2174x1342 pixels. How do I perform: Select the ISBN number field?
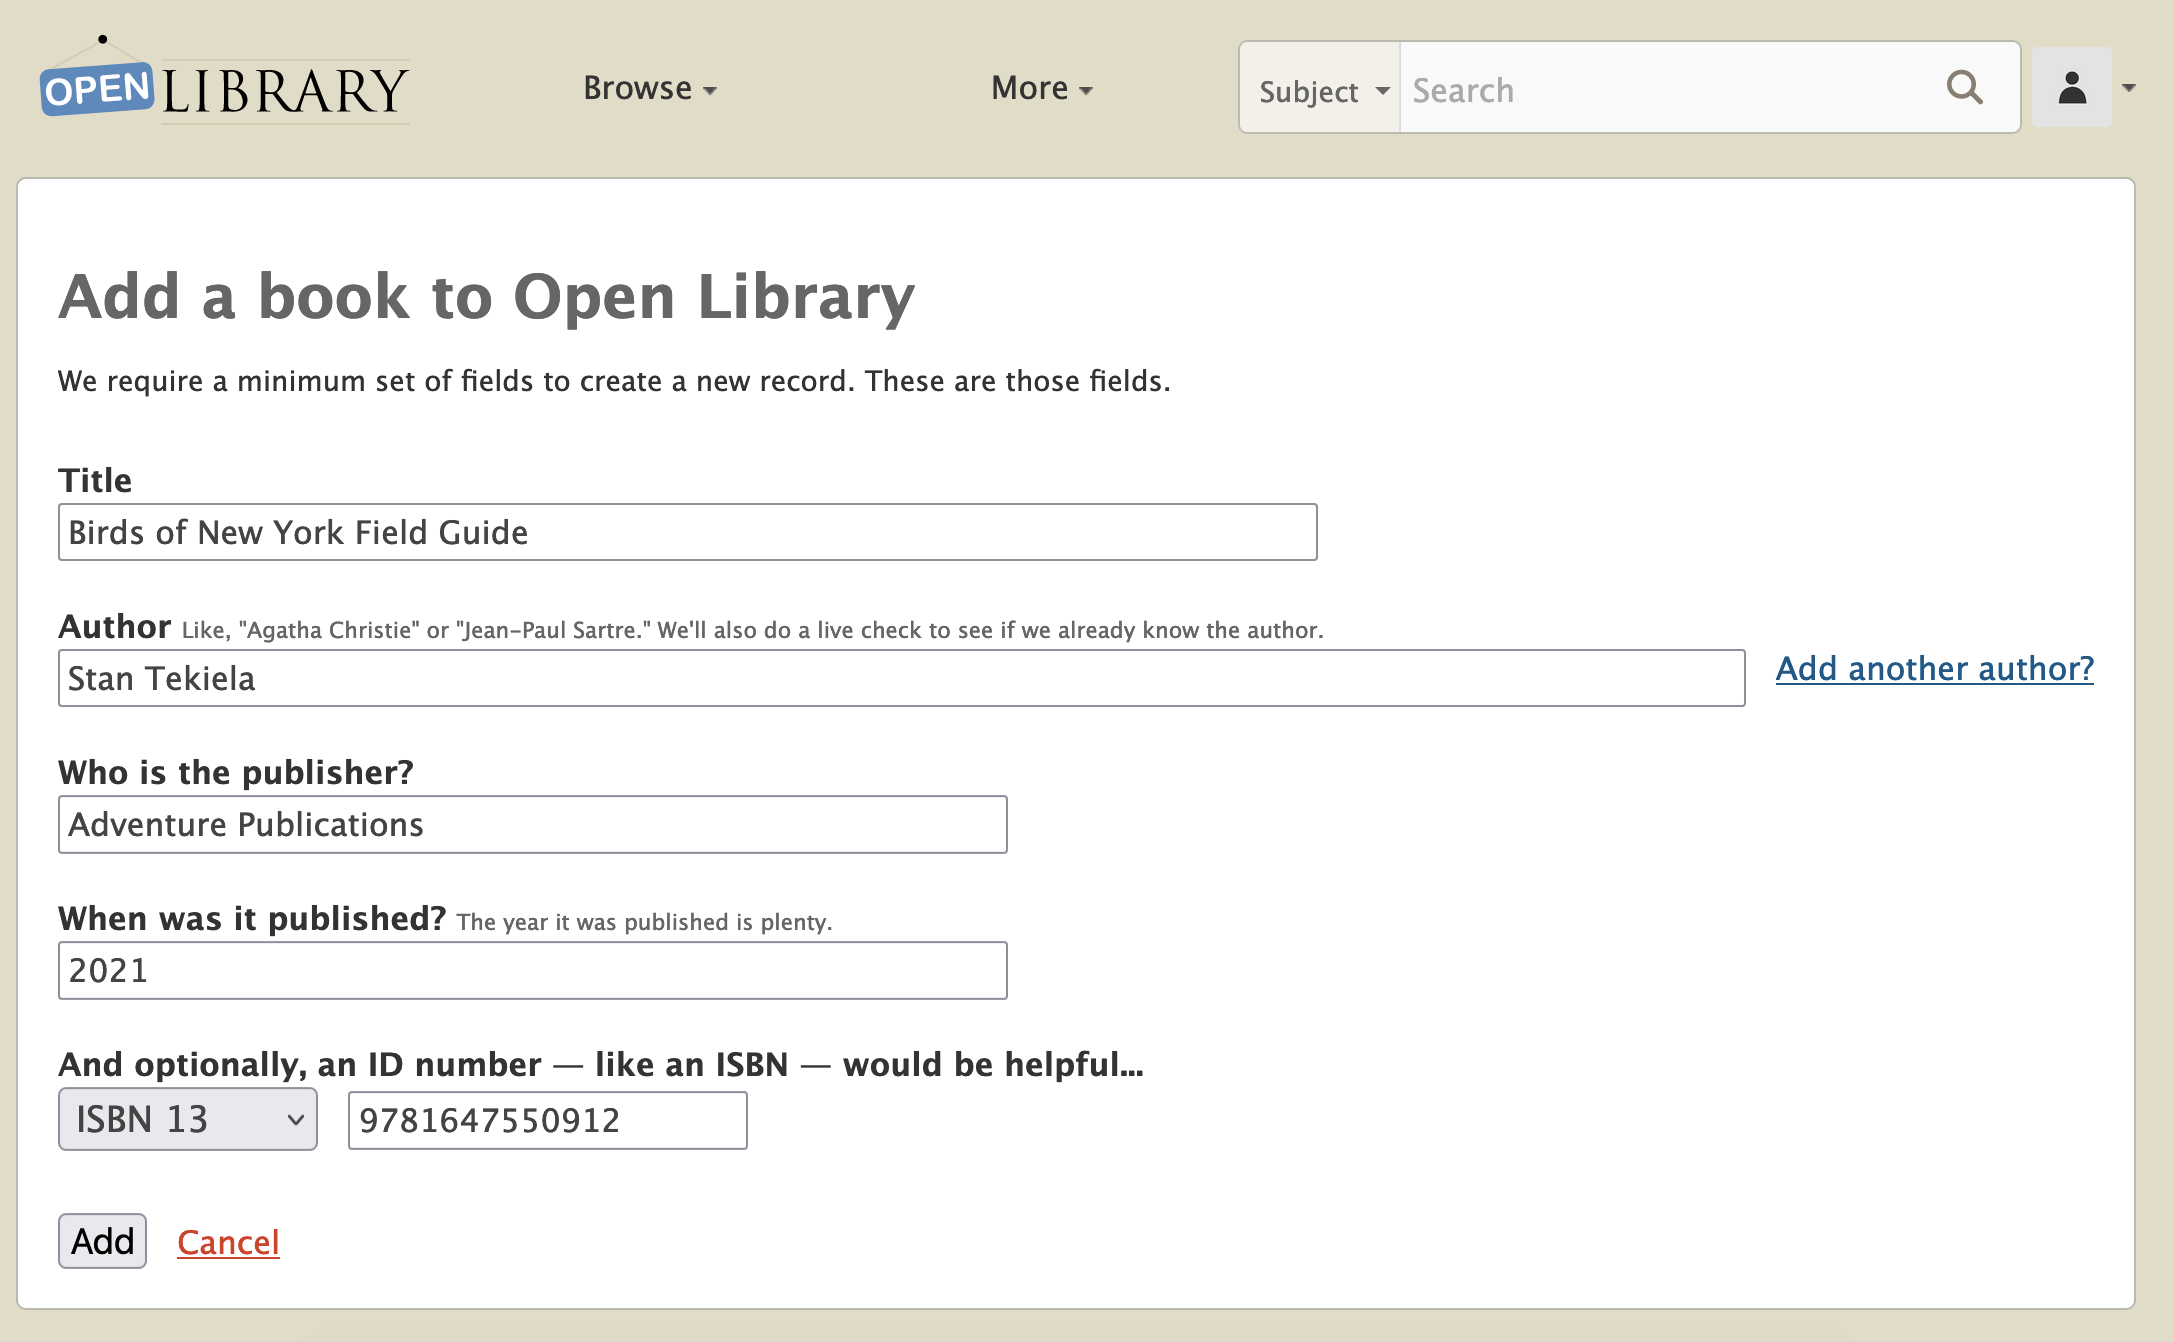point(546,1120)
